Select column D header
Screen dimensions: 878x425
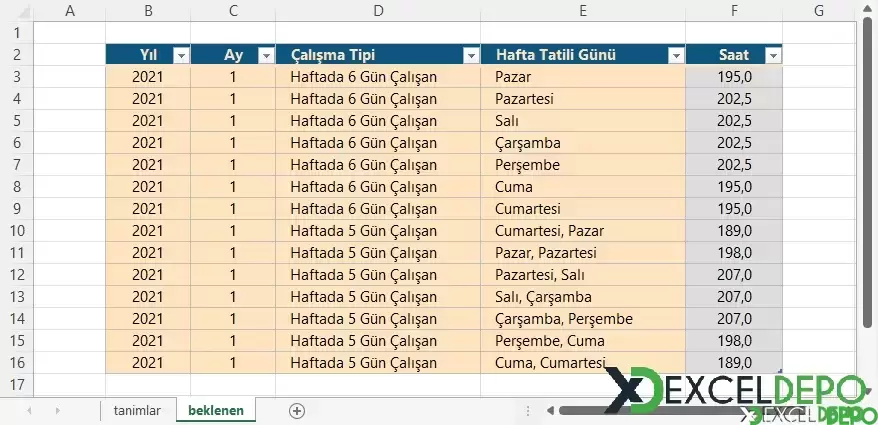pos(378,10)
